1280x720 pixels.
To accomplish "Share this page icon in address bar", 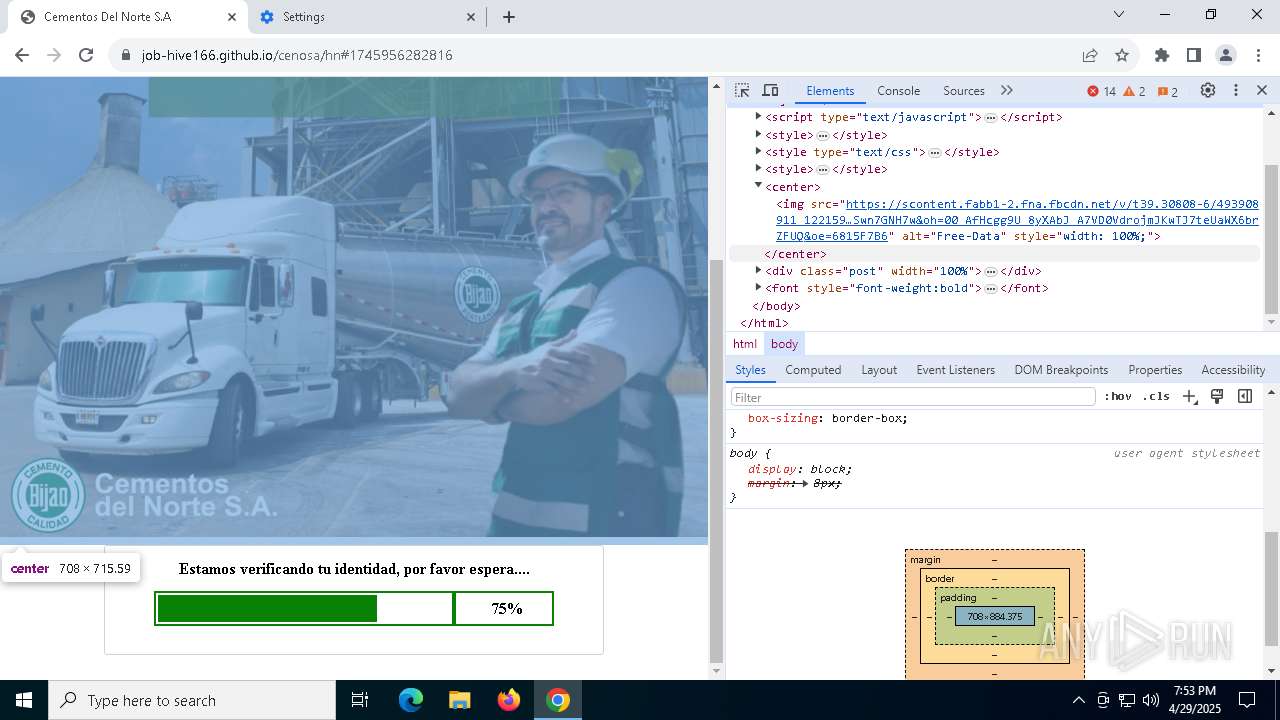I will point(1090,55).
